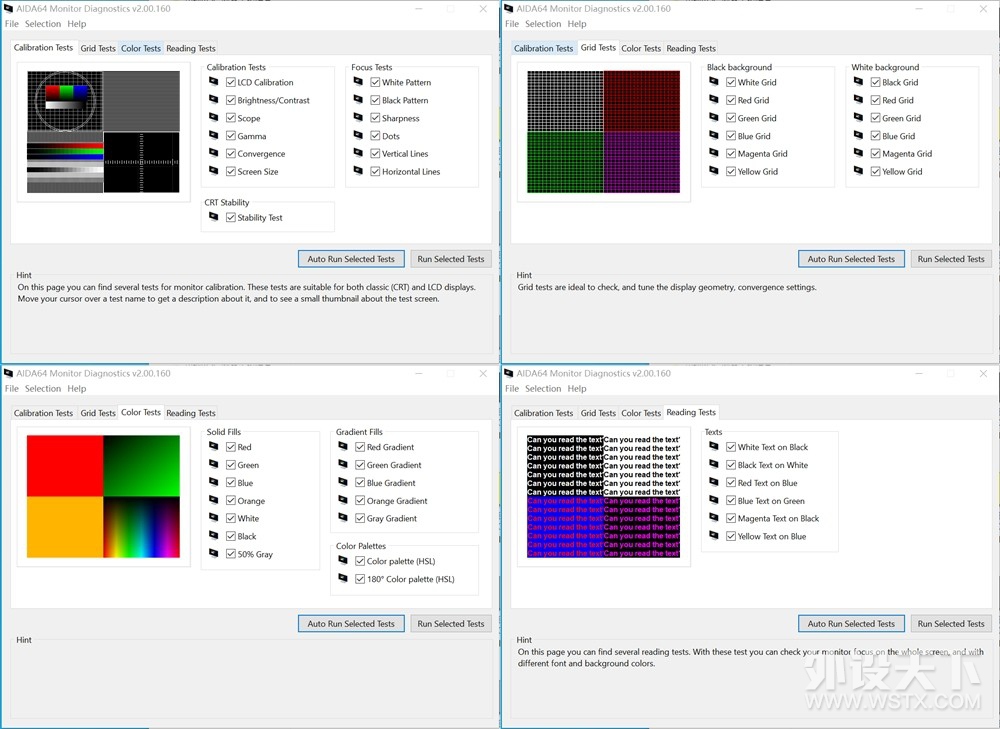Click monitor icon next to 50% Gray
This screenshot has height=729, width=1000.
click(x=214, y=554)
